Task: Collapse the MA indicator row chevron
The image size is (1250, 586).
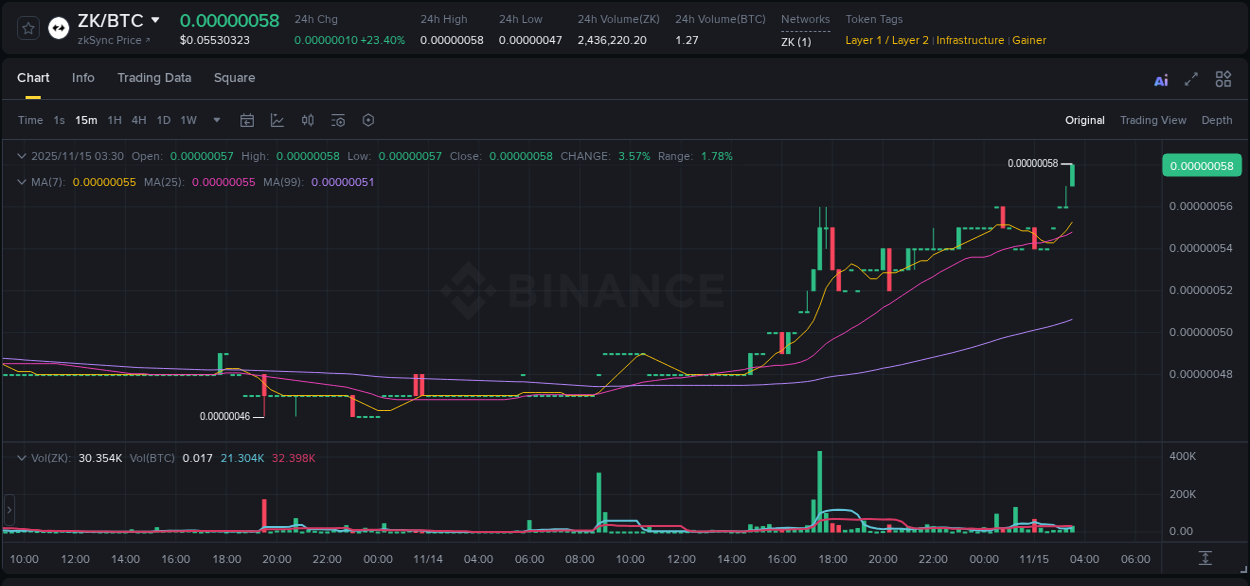Action: coord(22,182)
